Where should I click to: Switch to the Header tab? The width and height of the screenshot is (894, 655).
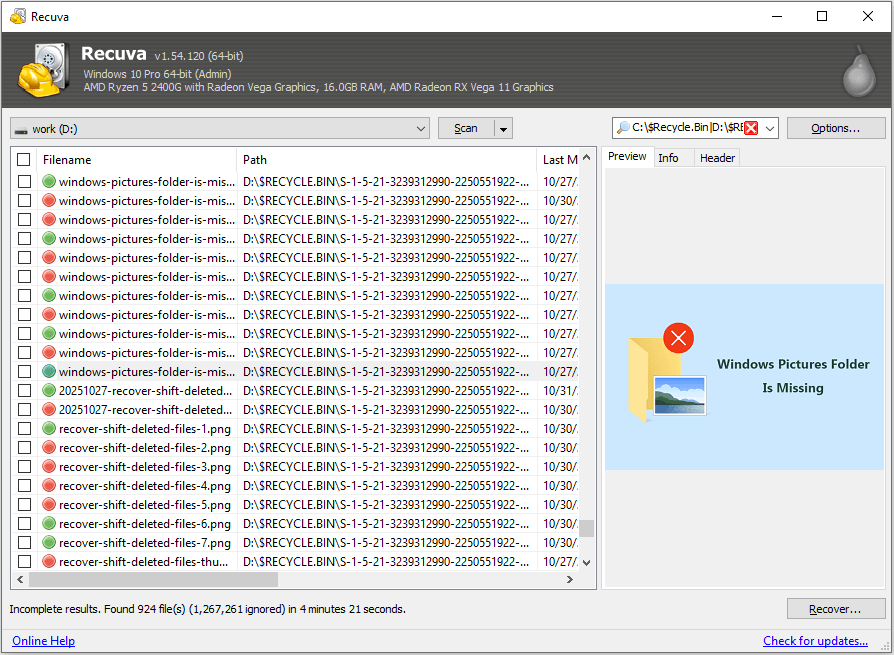[717, 158]
